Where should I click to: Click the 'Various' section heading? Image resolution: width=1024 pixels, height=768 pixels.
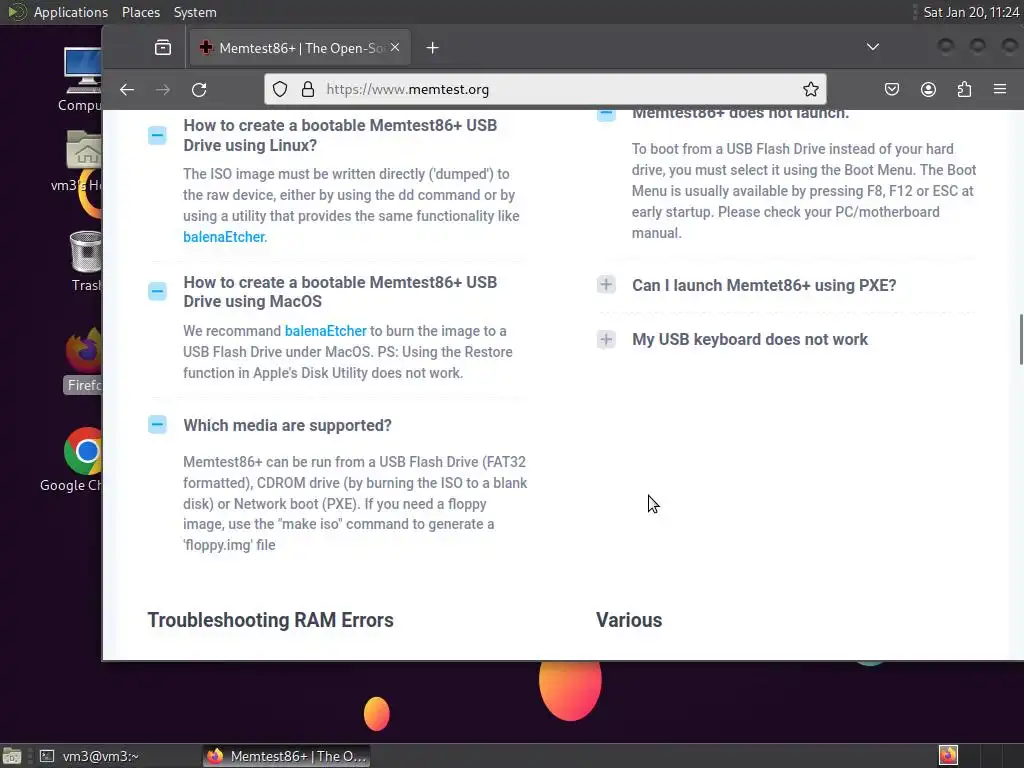coord(629,620)
